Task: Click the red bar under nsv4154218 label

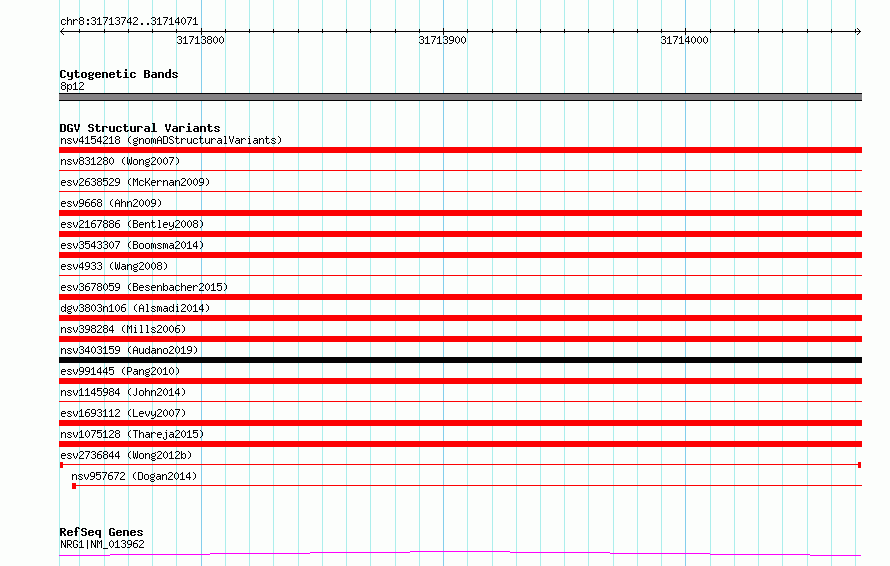Action: click(x=460, y=150)
